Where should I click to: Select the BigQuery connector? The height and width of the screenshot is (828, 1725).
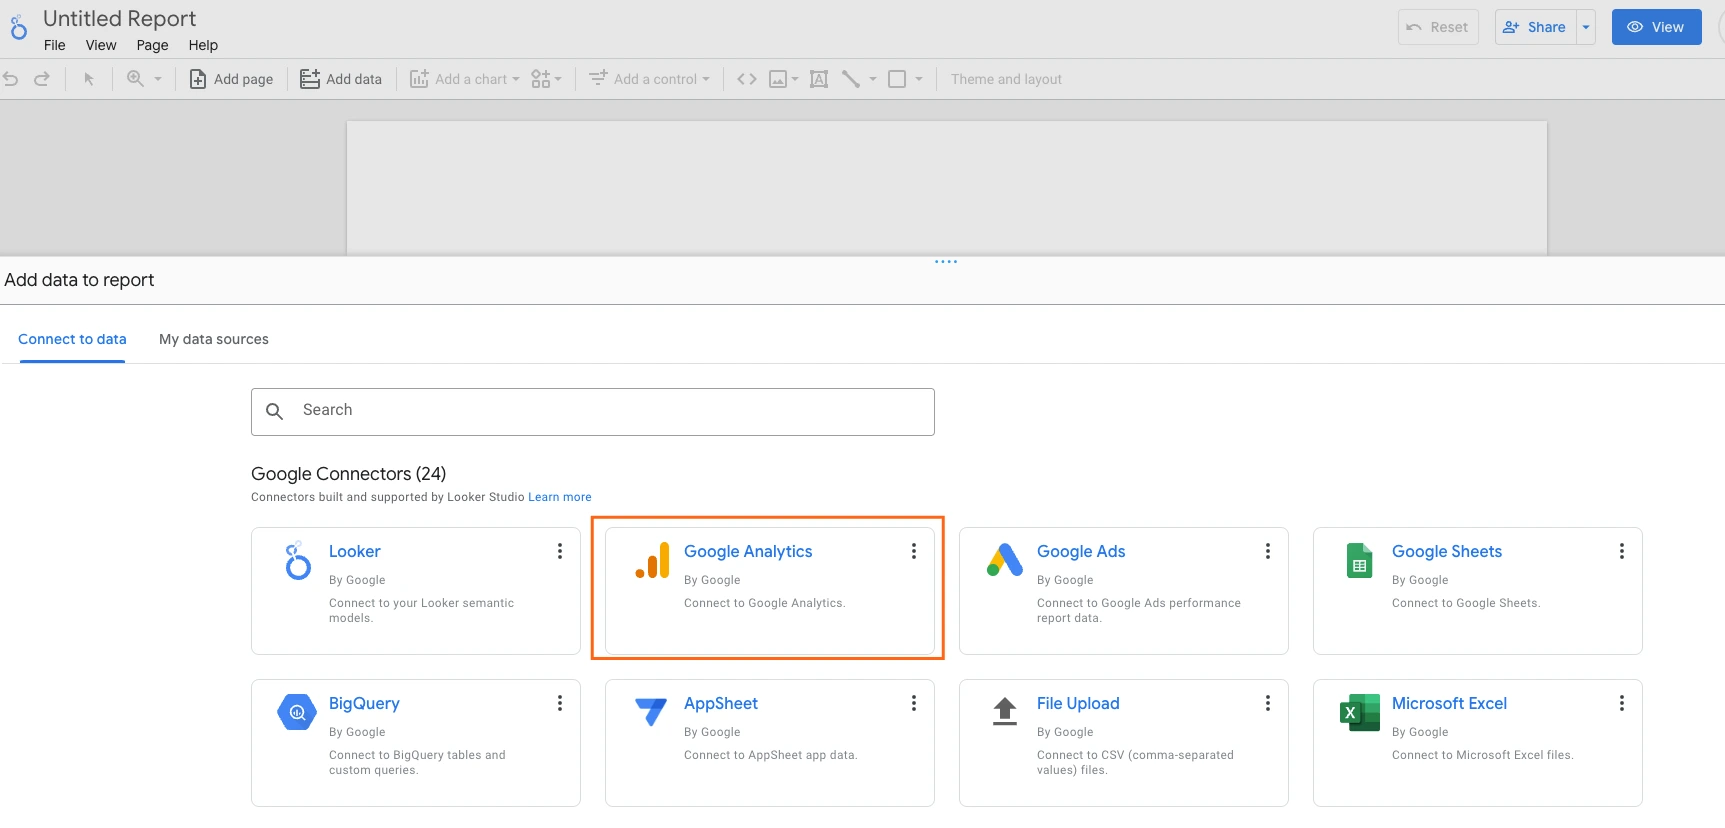coord(416,743)
